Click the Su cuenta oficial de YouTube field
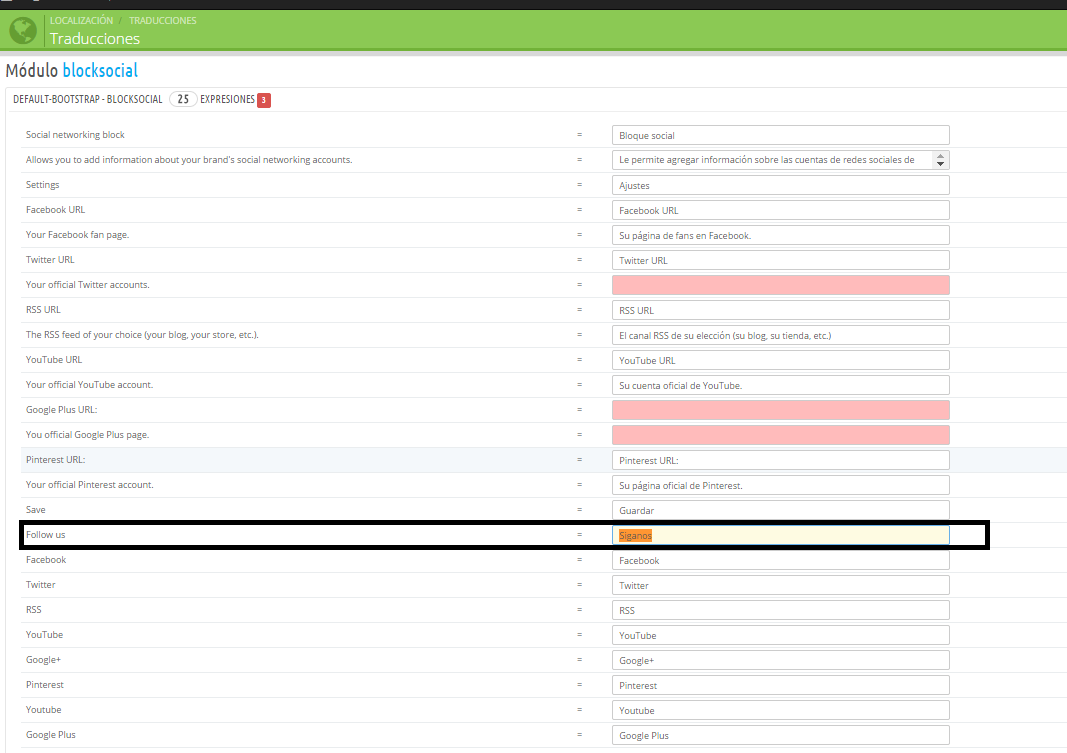 click(780, 385)
